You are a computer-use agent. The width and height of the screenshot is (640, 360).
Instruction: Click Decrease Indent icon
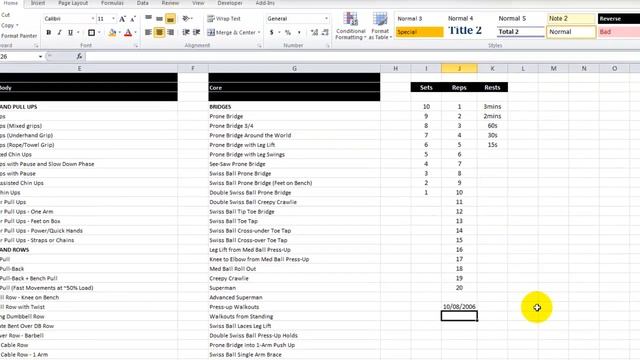tap(186, 32)
